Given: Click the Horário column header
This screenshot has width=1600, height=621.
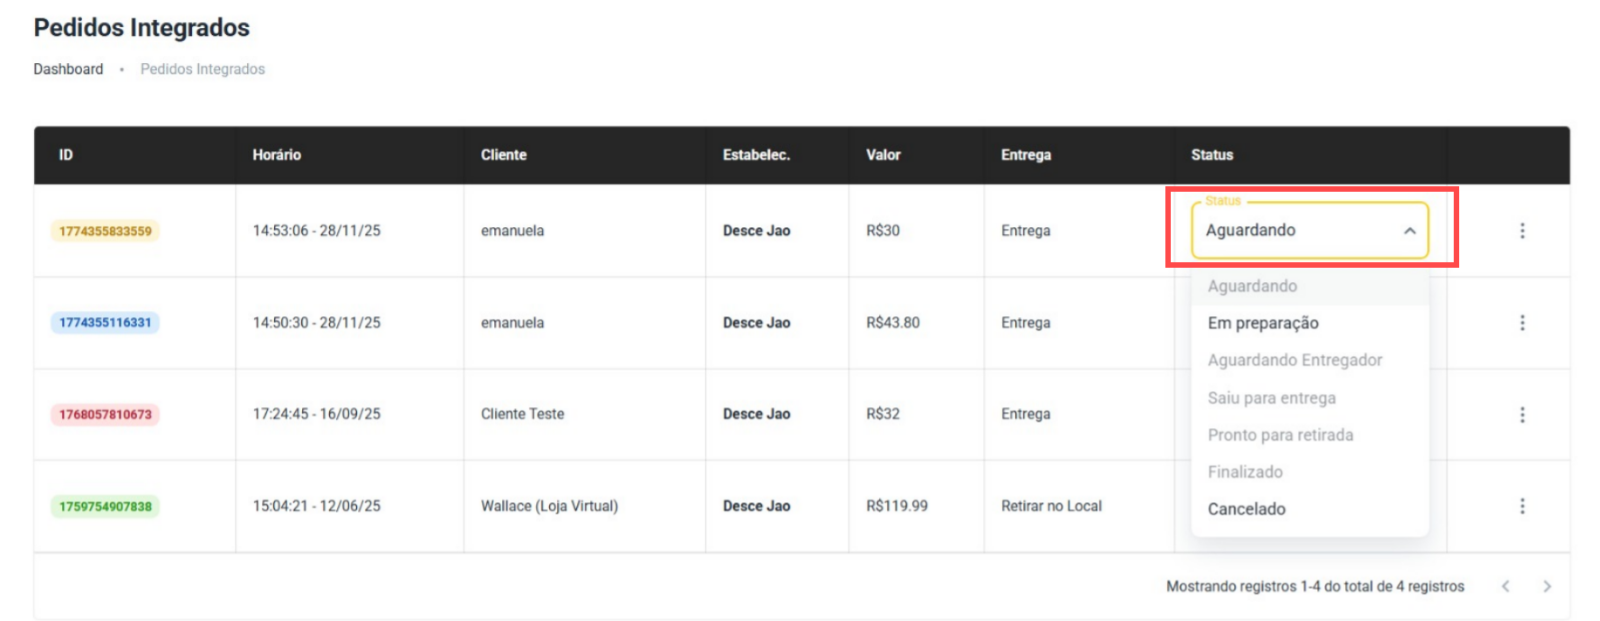Looking at the screenshot, I should [x=277, y=155].
